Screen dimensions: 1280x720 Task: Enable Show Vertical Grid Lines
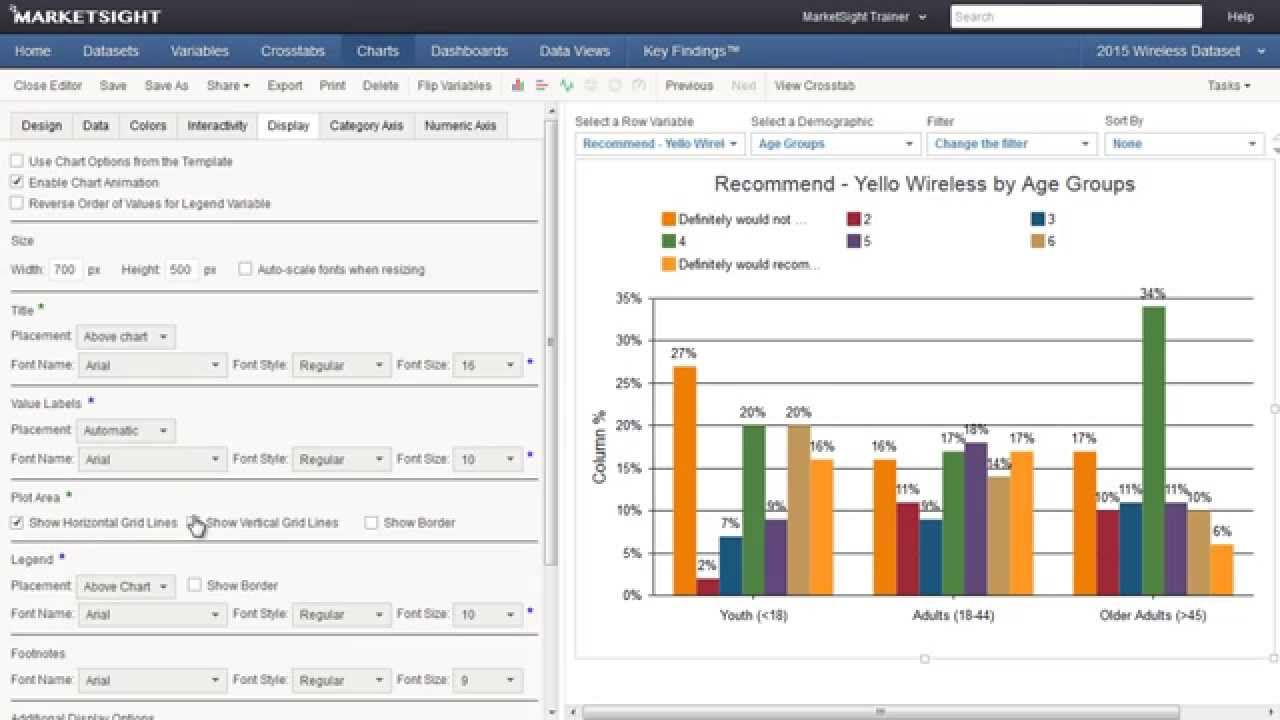click(x=194, y=522)
